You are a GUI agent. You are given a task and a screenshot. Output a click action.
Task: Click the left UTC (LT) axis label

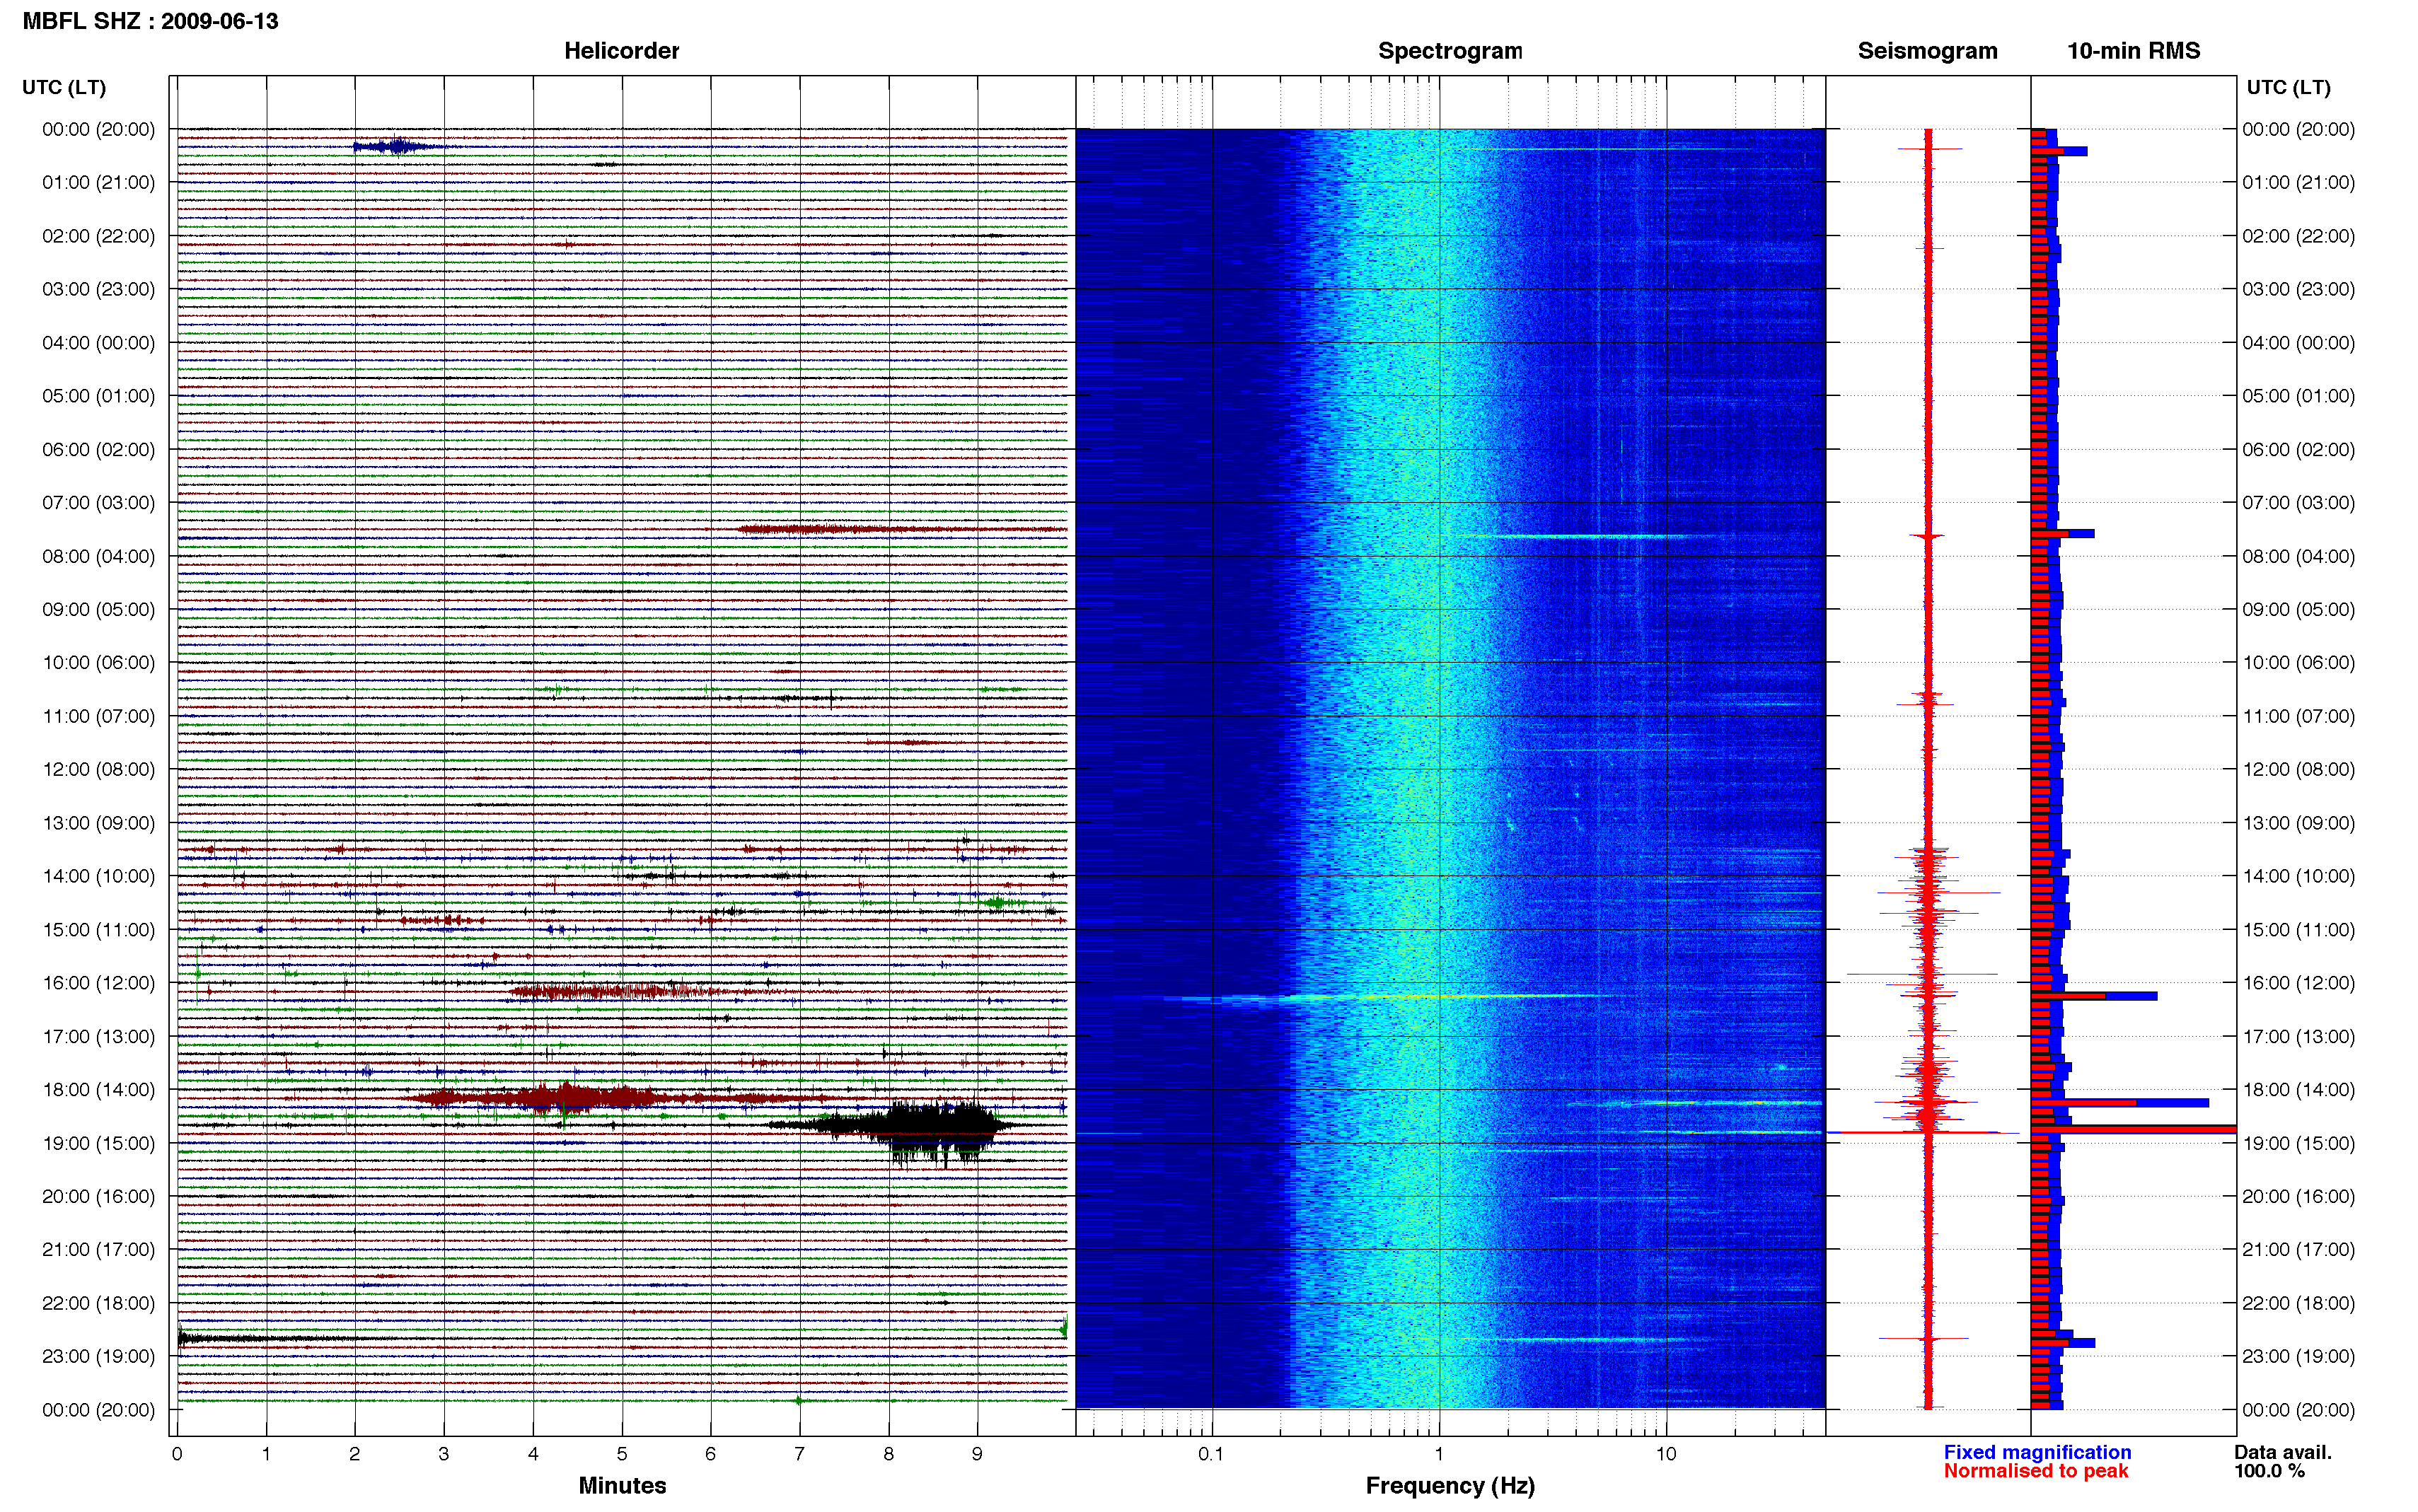coord(64,87)
